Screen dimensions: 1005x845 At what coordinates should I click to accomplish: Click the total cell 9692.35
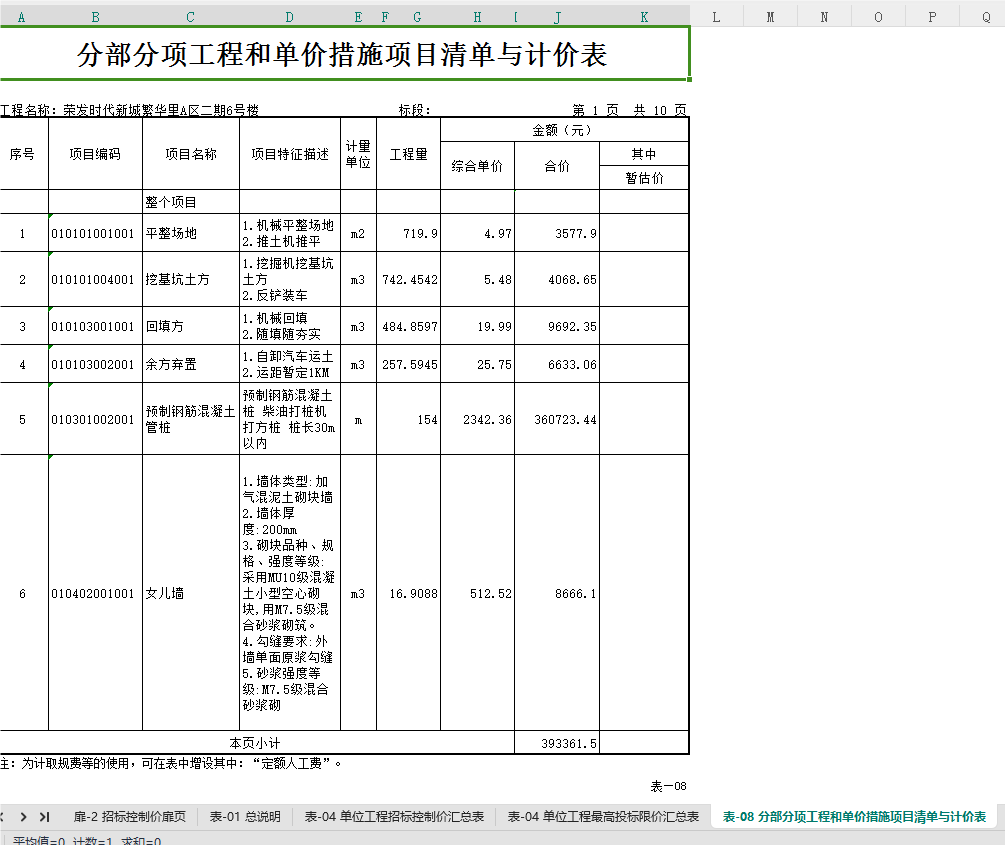point(557,326)
